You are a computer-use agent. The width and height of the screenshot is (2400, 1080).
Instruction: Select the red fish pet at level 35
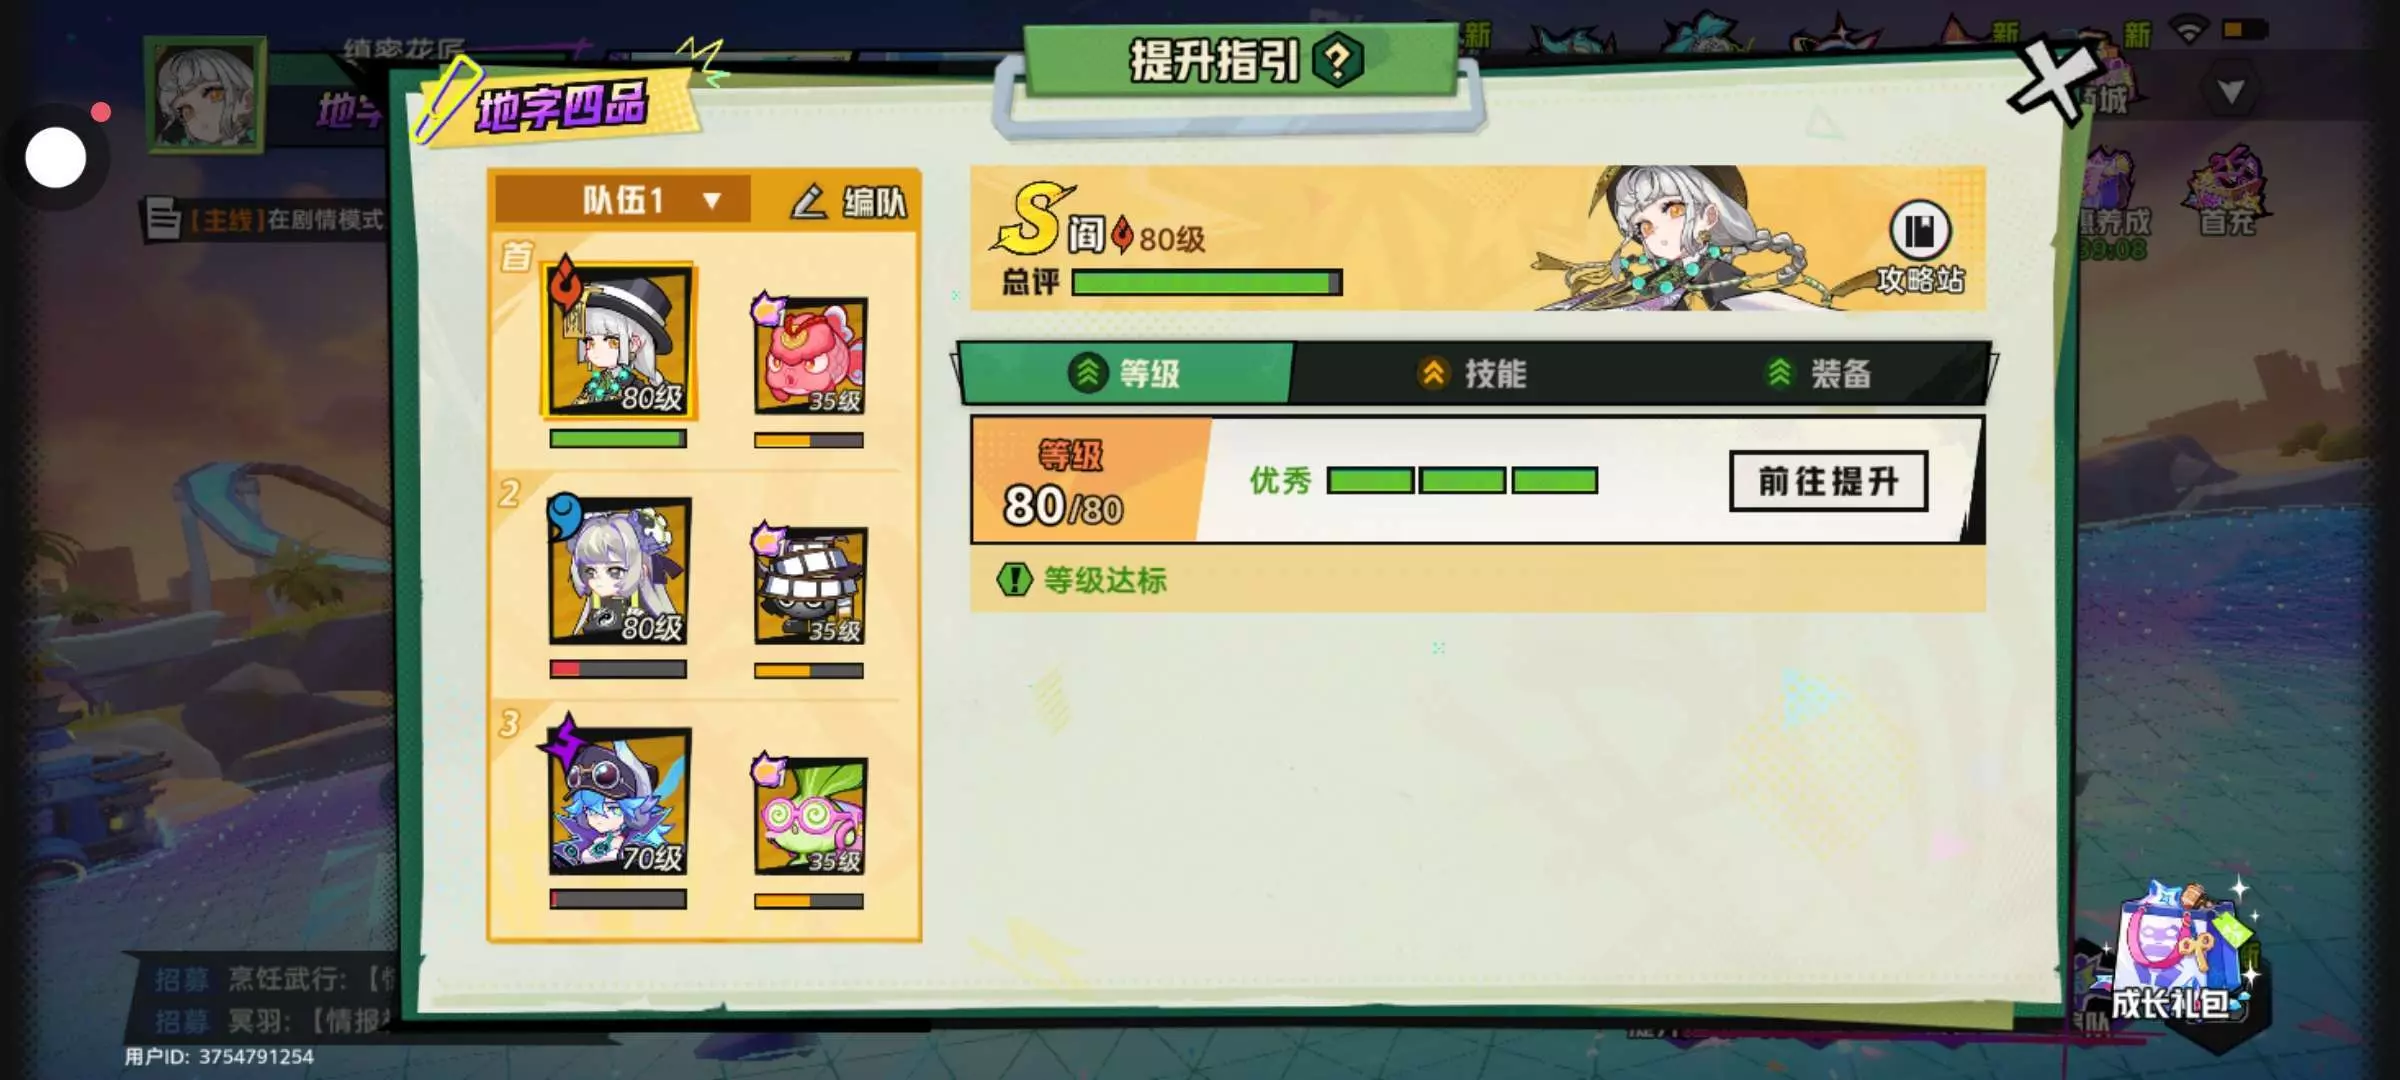810,354
